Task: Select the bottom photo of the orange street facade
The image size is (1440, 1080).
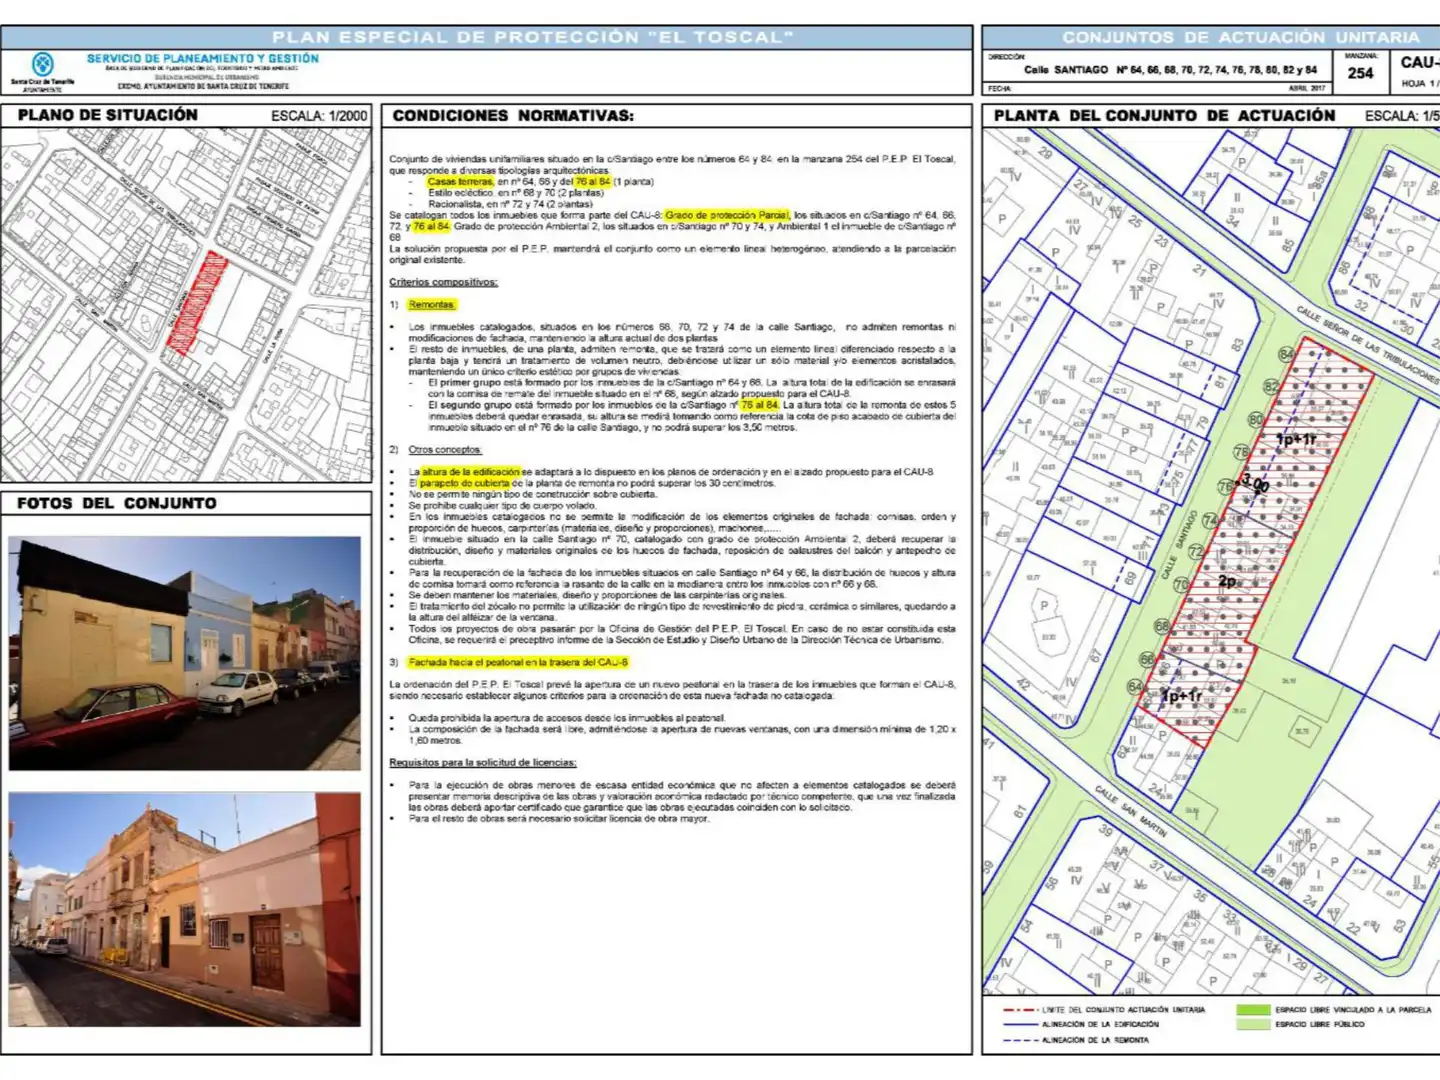Action: point(185,910)
